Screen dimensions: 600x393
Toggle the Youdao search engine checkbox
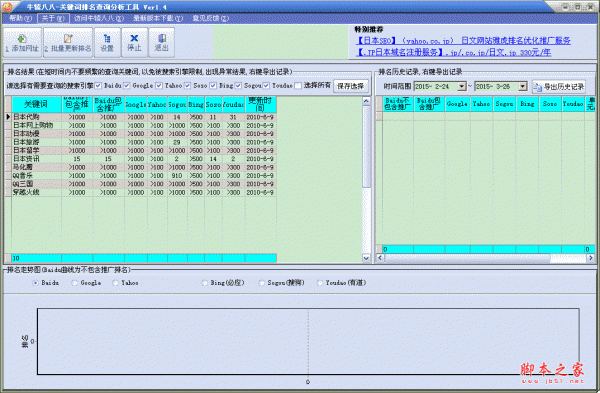coord(266,86)
